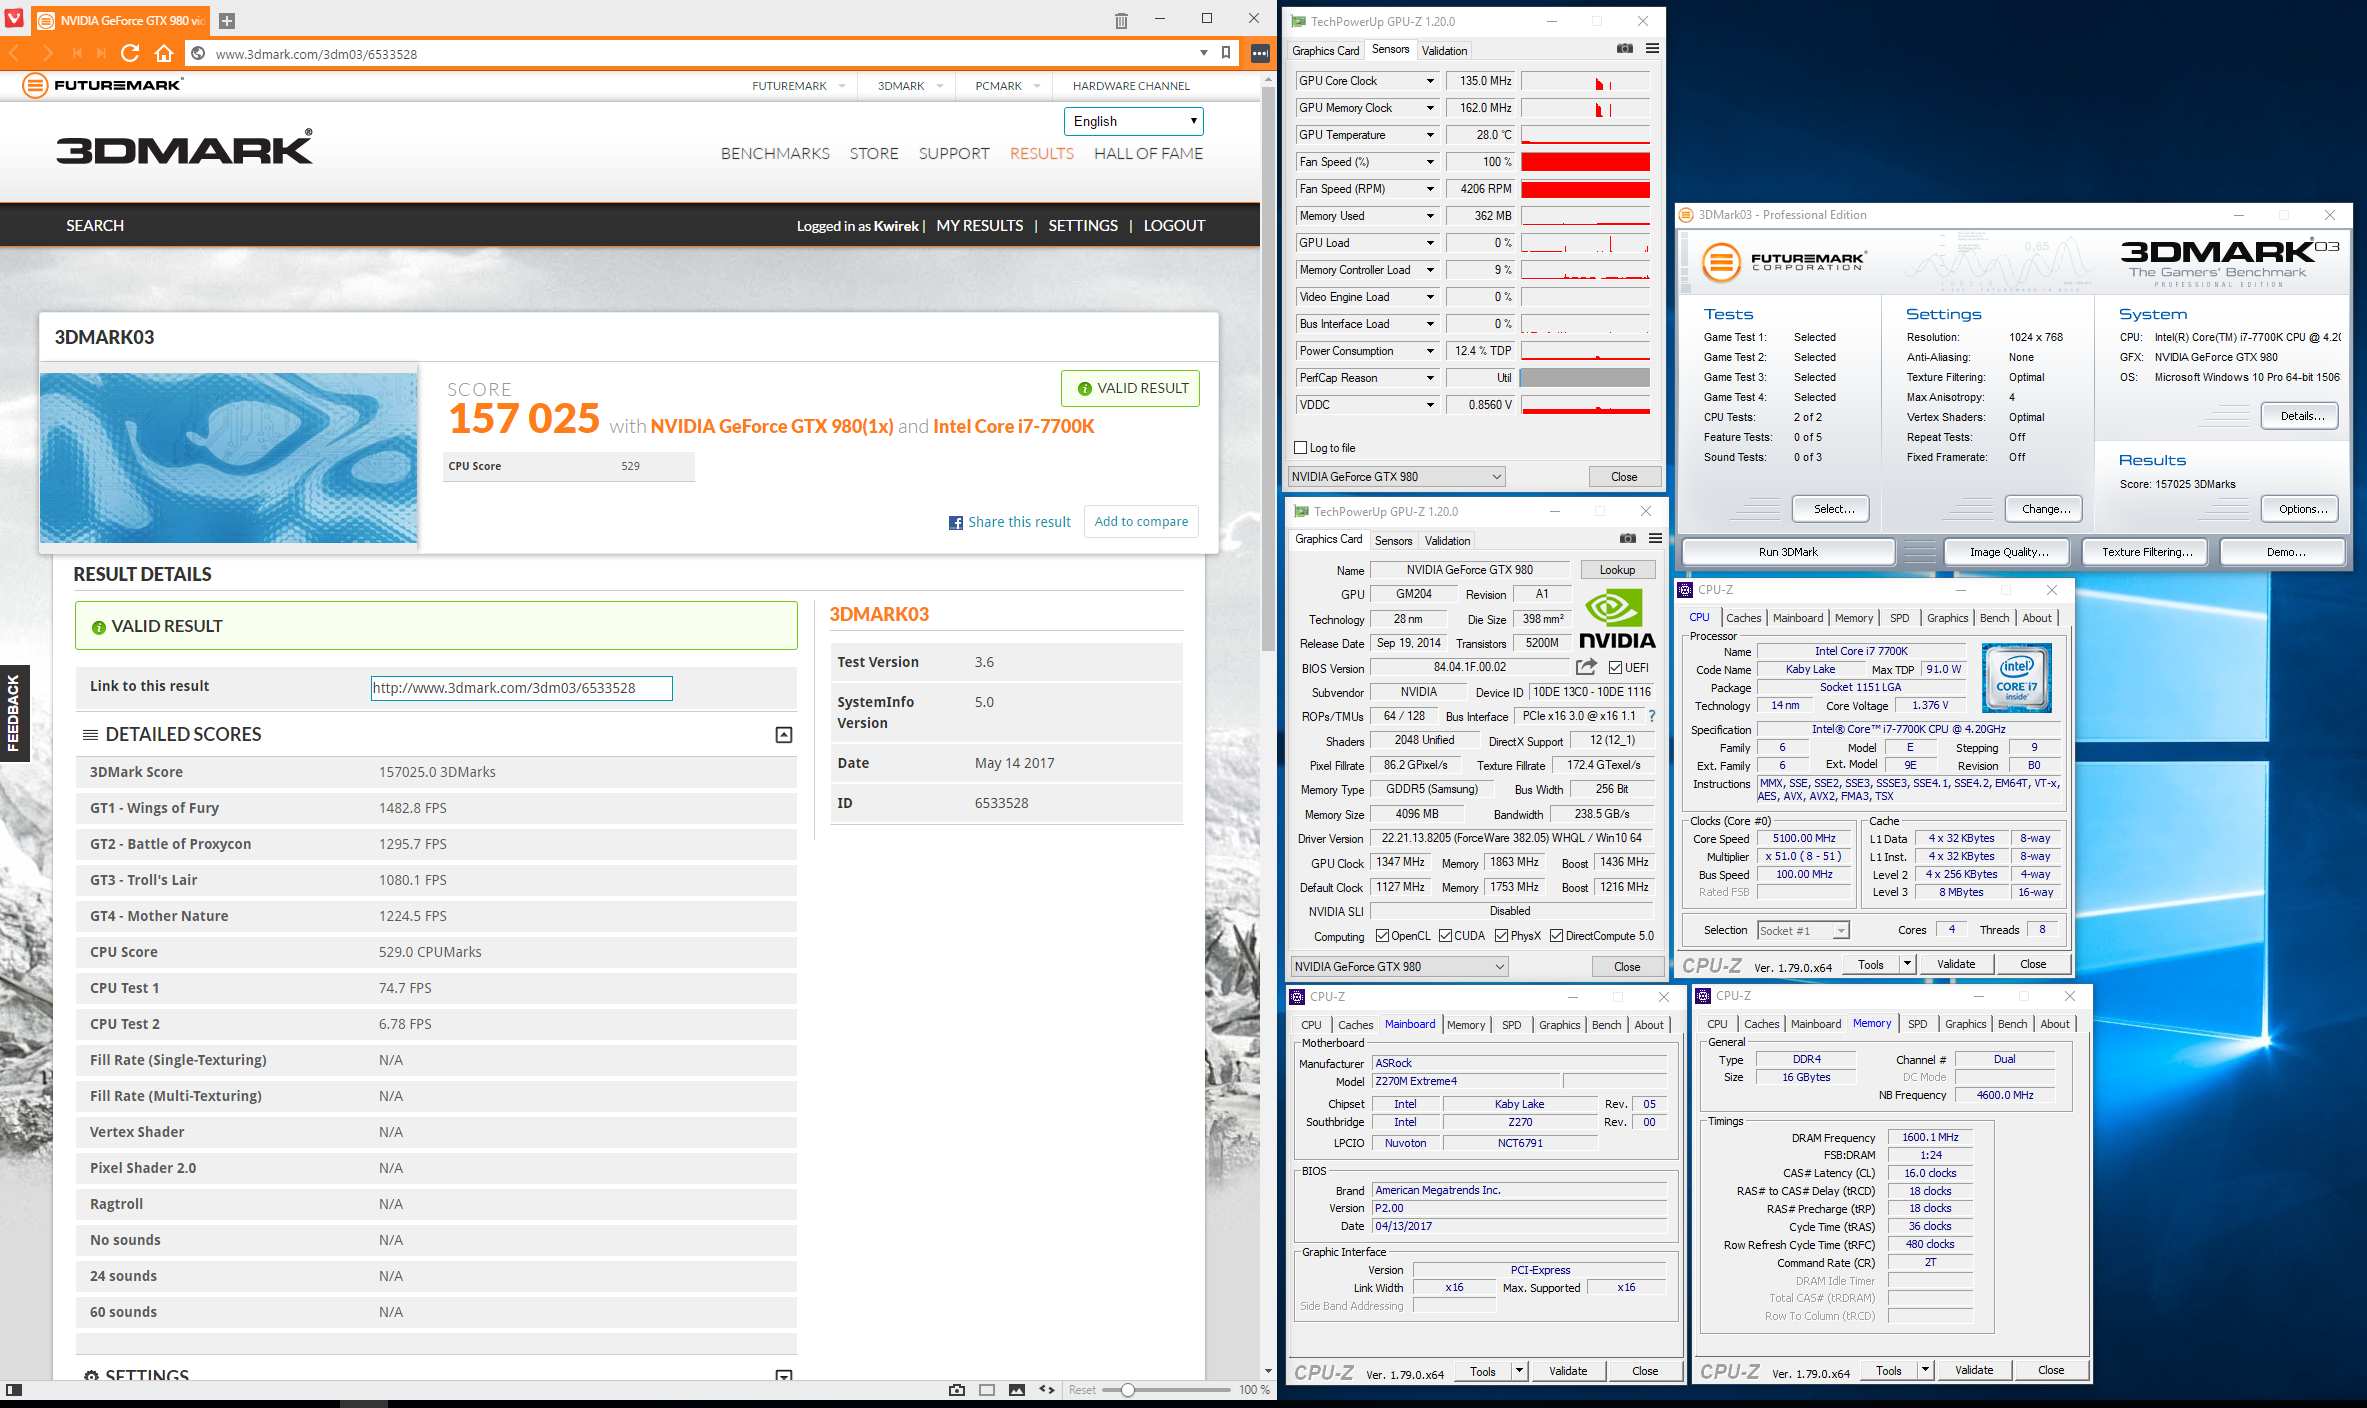Open the address bar history dropdown arrow

(x=1204, y=53)
